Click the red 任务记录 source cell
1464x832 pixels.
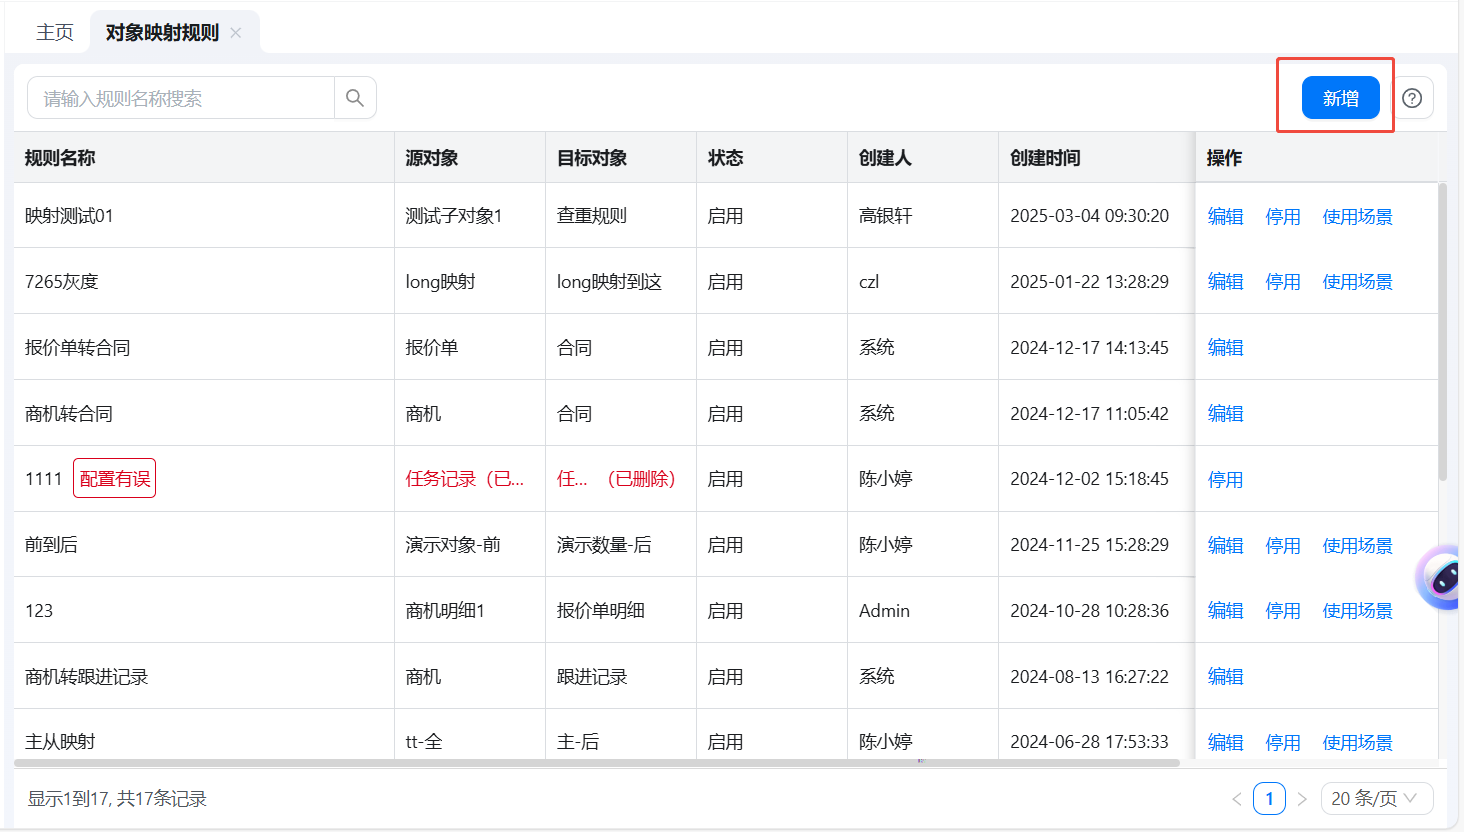point(470,479)
